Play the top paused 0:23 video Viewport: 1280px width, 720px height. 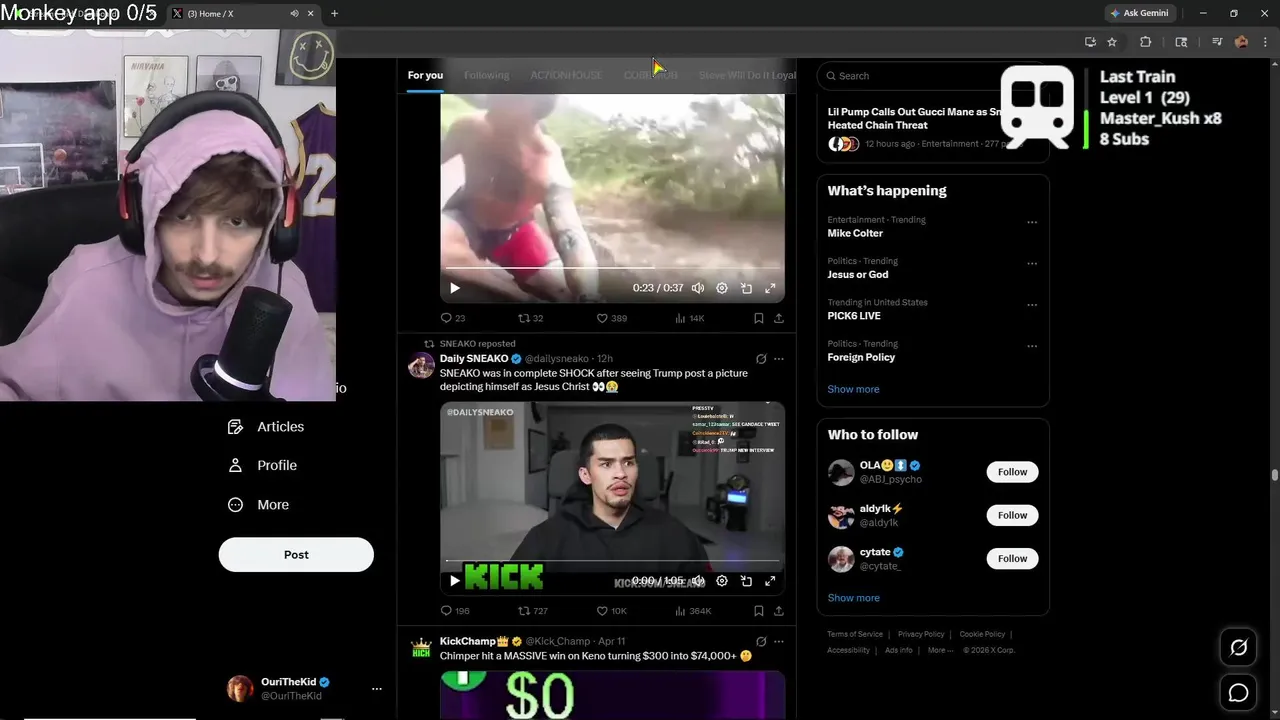[x=455, y=288]
